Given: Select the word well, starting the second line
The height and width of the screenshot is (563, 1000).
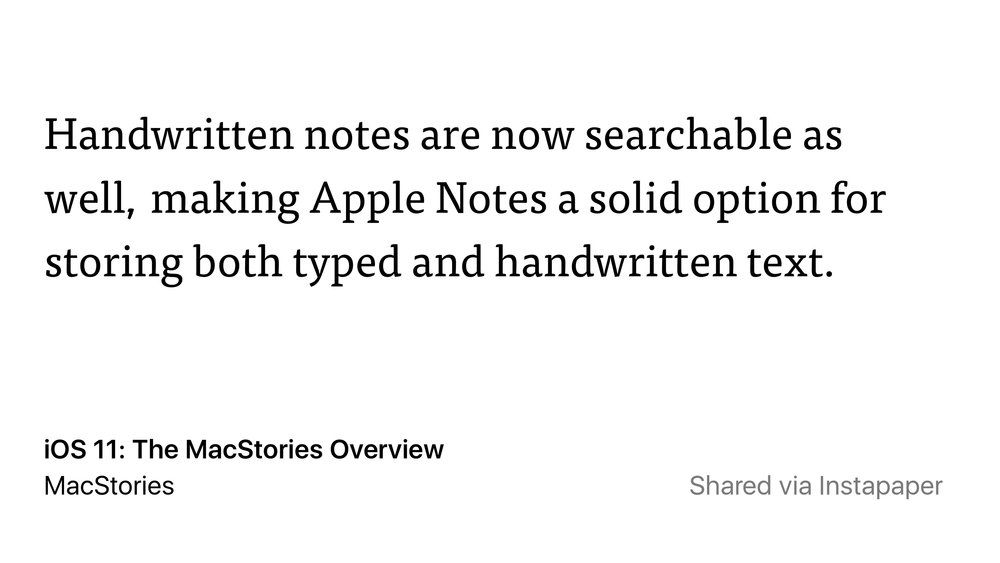Looking at the screenshot, I should pos(90,200).
